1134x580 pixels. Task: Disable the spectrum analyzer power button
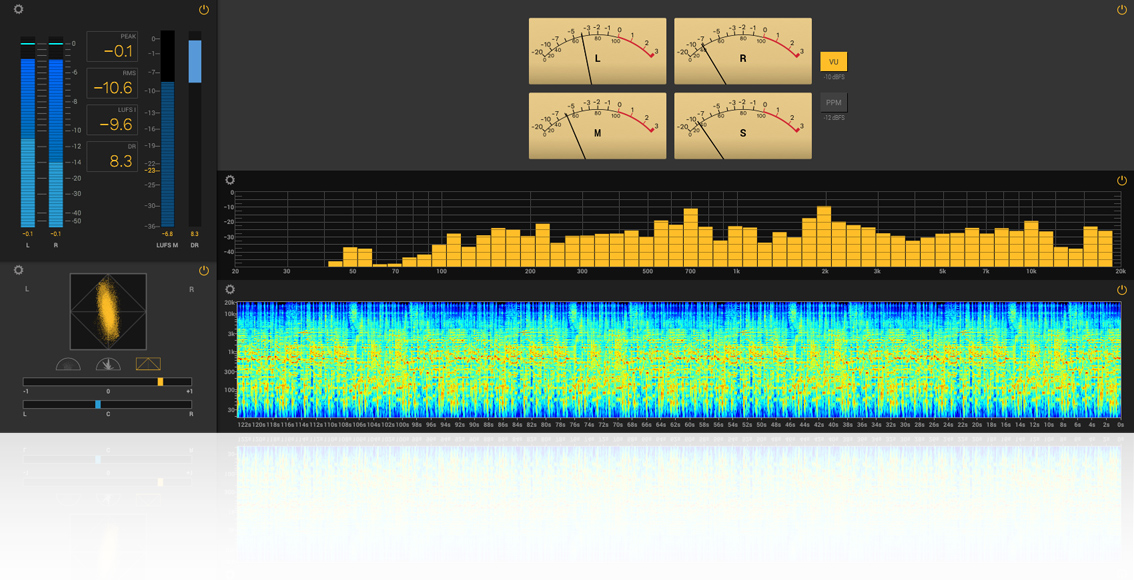click(x=1121, y=181)
